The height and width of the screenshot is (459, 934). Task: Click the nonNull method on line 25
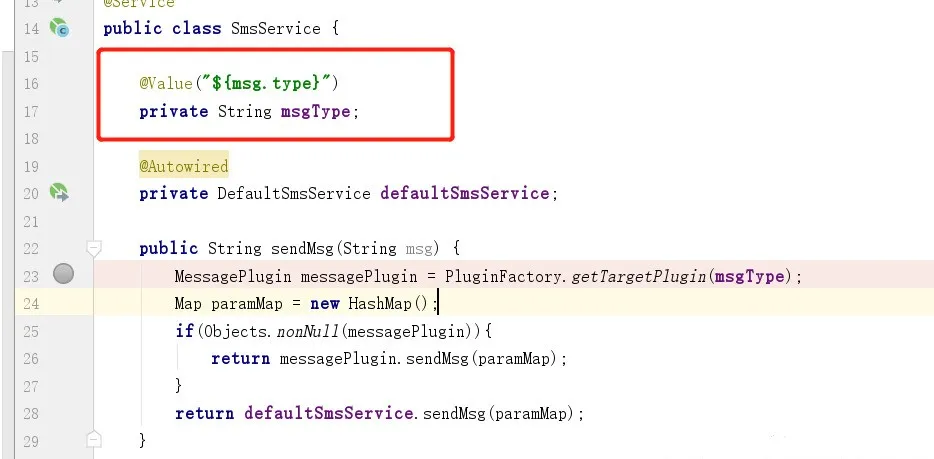pos(307,331)
